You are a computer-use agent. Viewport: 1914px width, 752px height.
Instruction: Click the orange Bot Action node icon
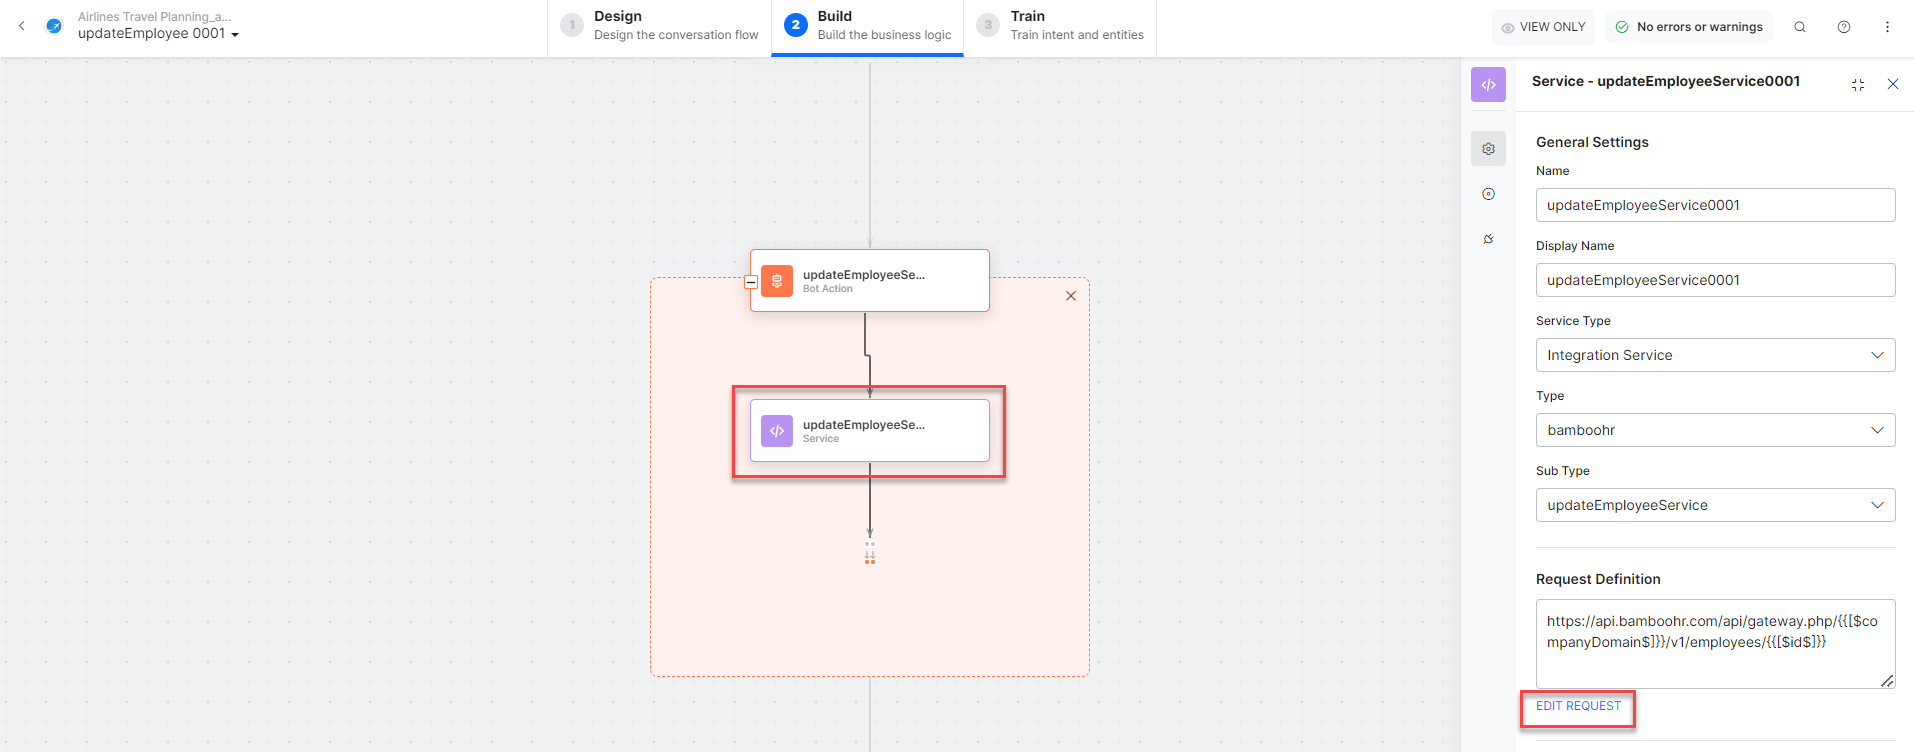coord(777,281)
